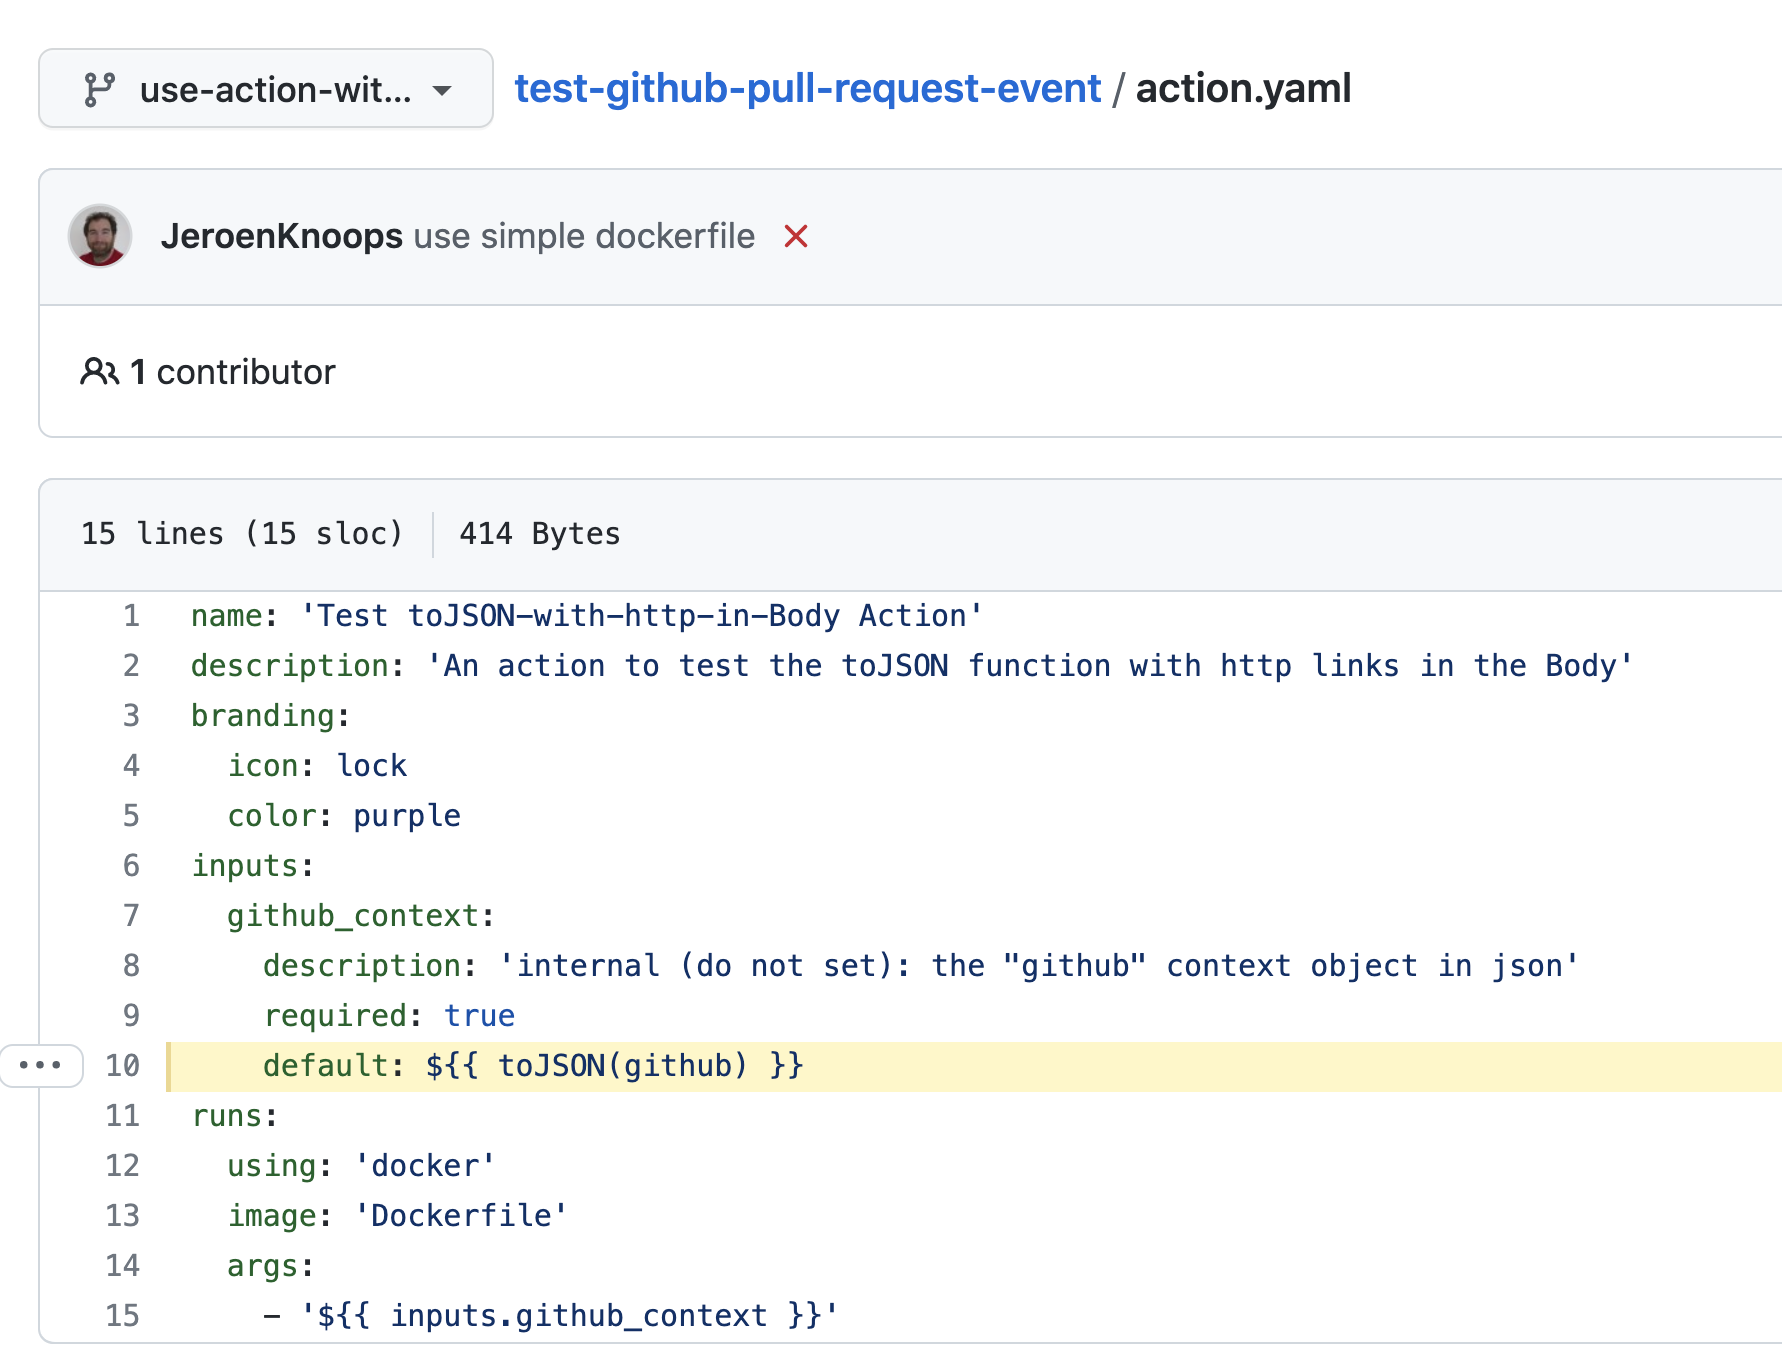Image resolution: width=1782 pixels, height=1364 pixels.
Task: Click the action.yaml filename in breadcrumb
Action: (1243, 88)
